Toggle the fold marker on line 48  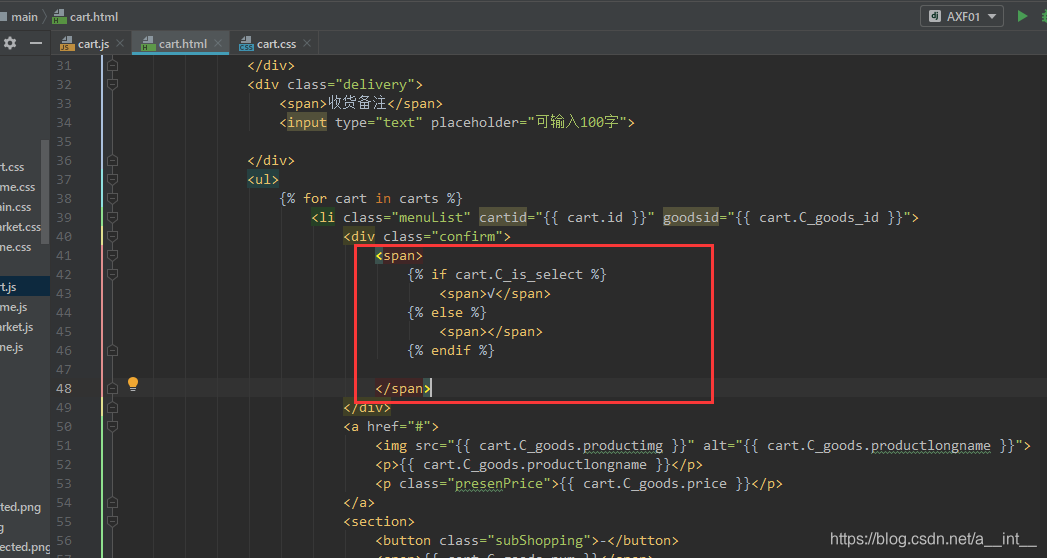coord(112,388)
